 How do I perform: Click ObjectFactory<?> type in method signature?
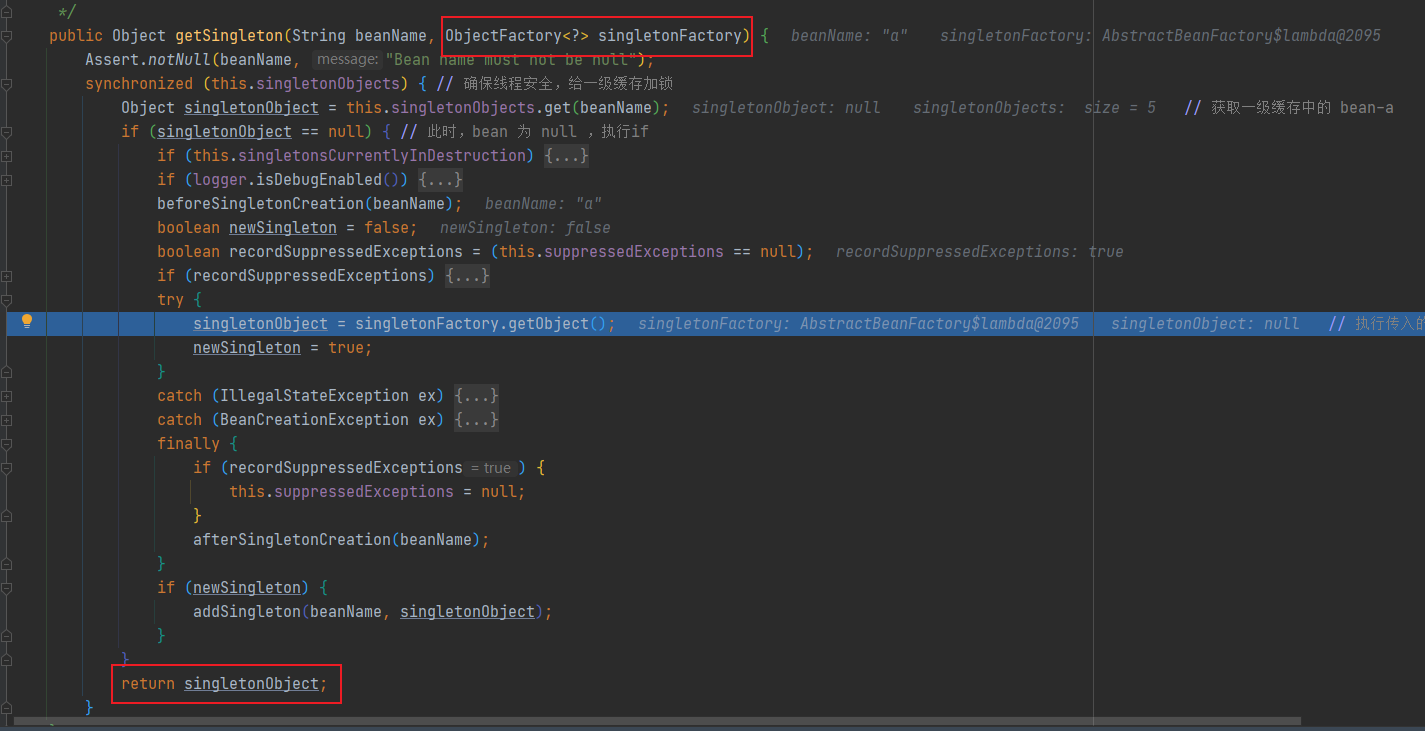[517, 36]
